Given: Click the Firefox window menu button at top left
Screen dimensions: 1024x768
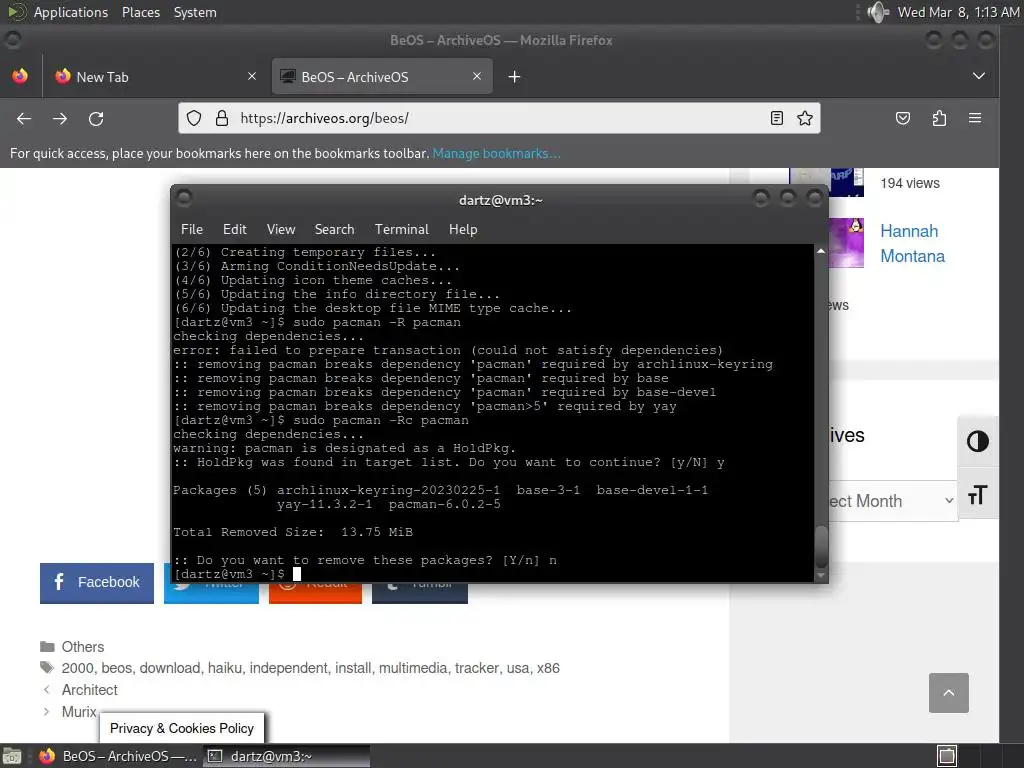Looking at the screenshot, I should (12, 40).
